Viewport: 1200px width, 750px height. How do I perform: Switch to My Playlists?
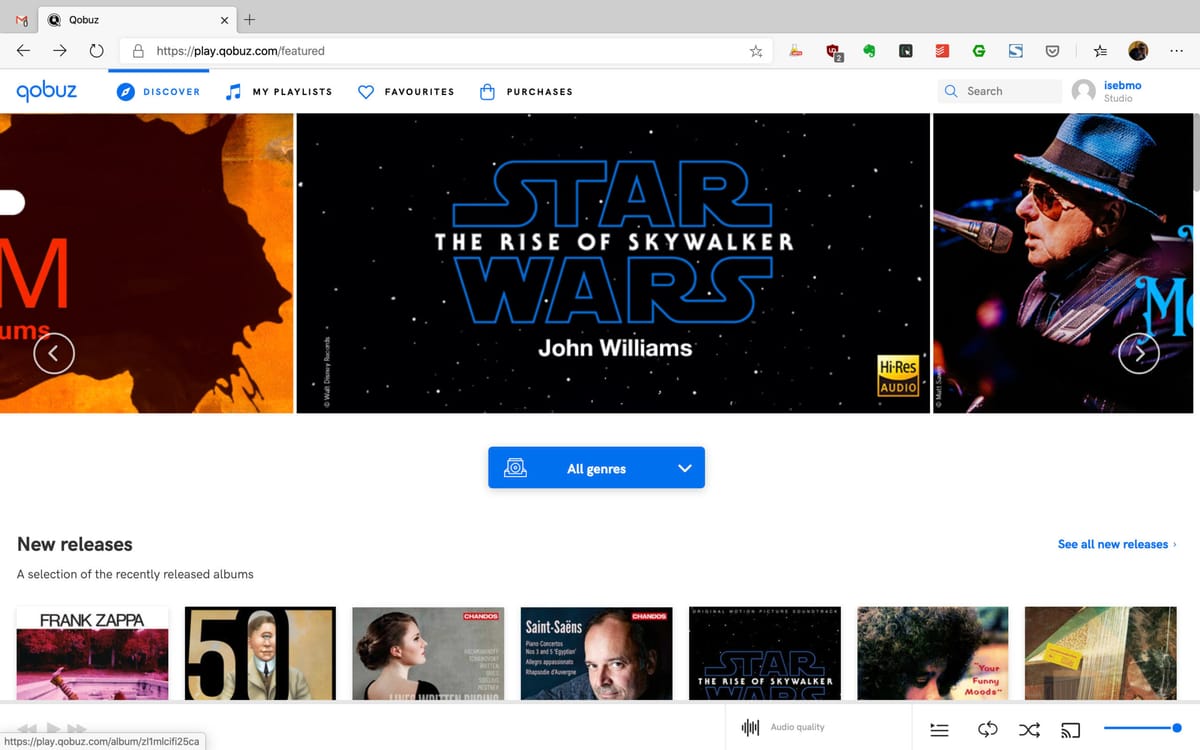[279, 92]
